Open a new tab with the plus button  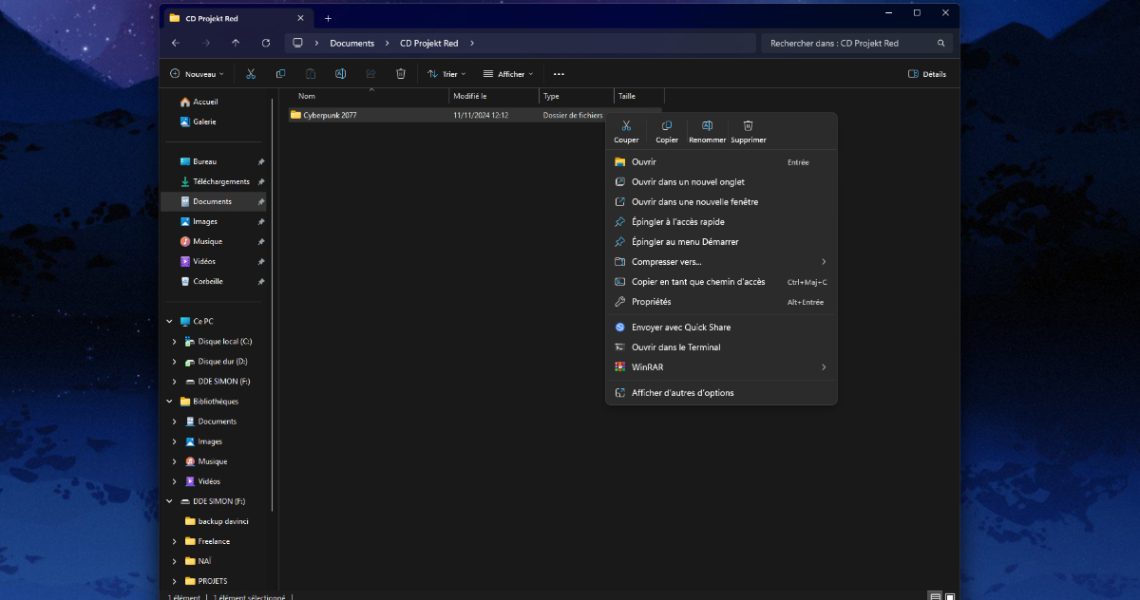[328, 18]
